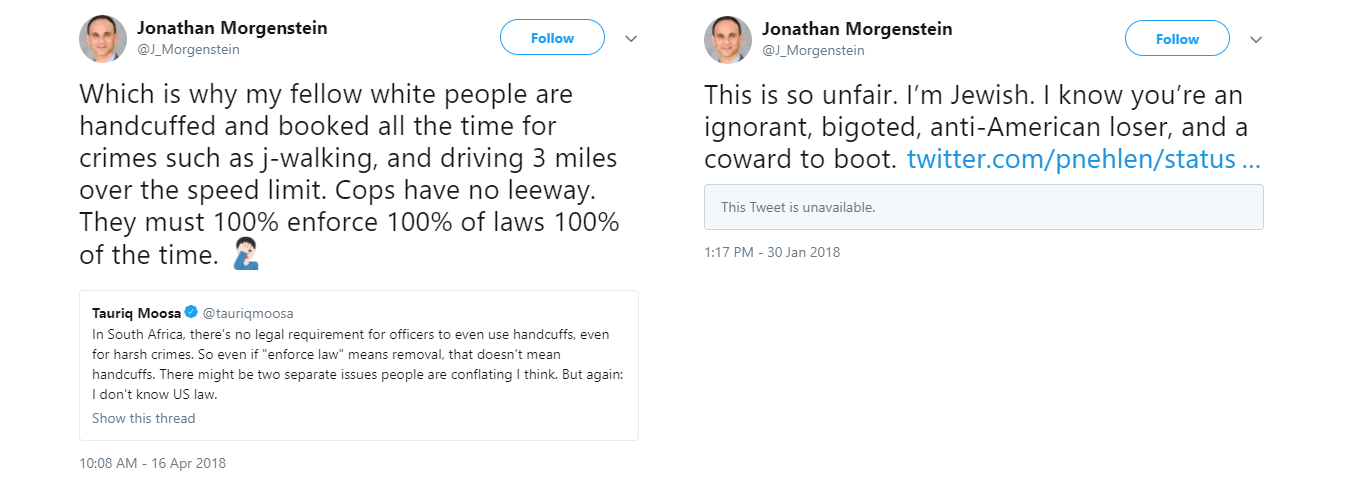This screenshot has width=1348, height=482.
Task: Click the "This Tweet is unavailable" box
Action: (x=983, y=208)
